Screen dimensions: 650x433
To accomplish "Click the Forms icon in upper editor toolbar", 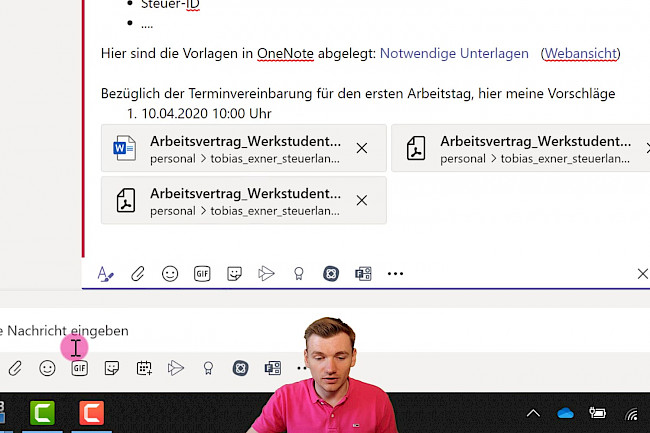I will coord(363,274).
